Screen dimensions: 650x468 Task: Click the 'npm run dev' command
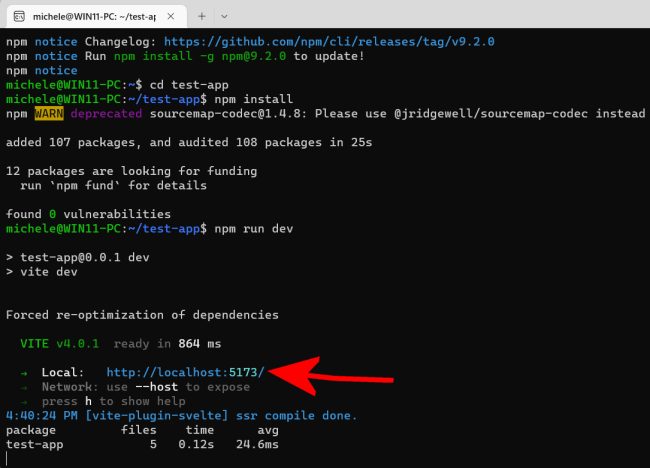coord(254,228)
